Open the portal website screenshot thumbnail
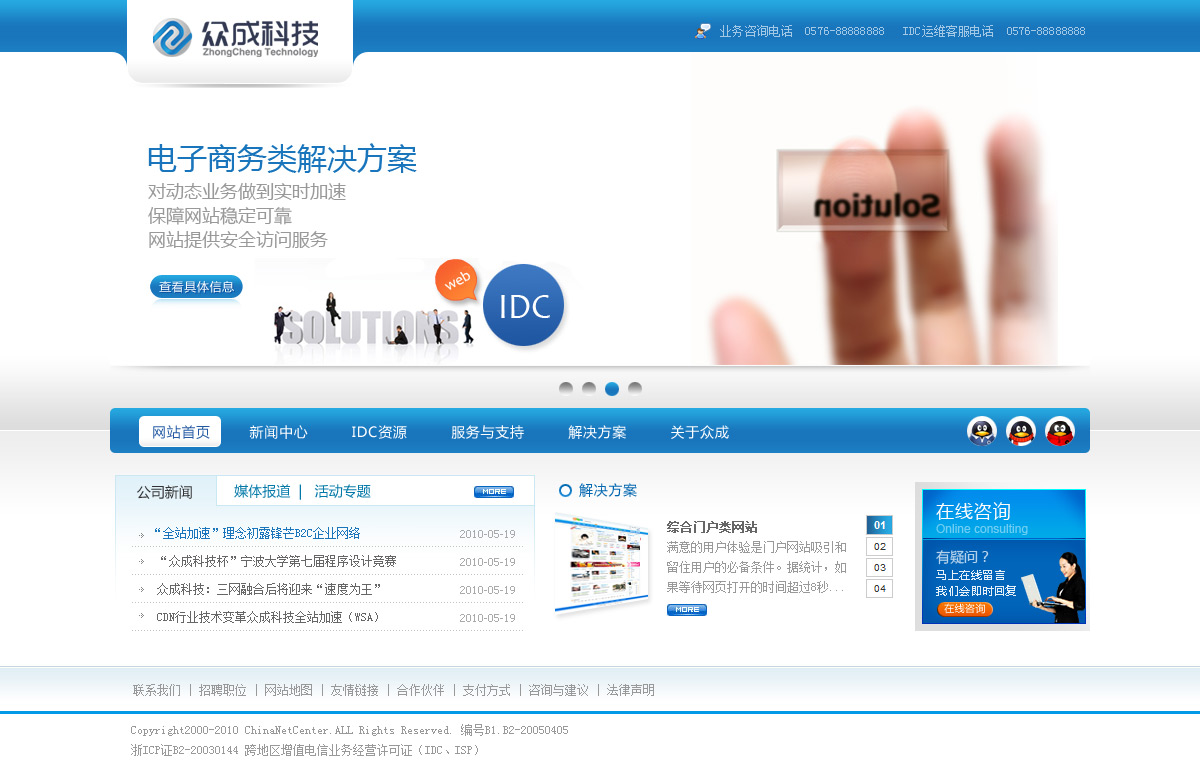Image resolution: width=1200 pixels, height=772 pixels. 602,560
